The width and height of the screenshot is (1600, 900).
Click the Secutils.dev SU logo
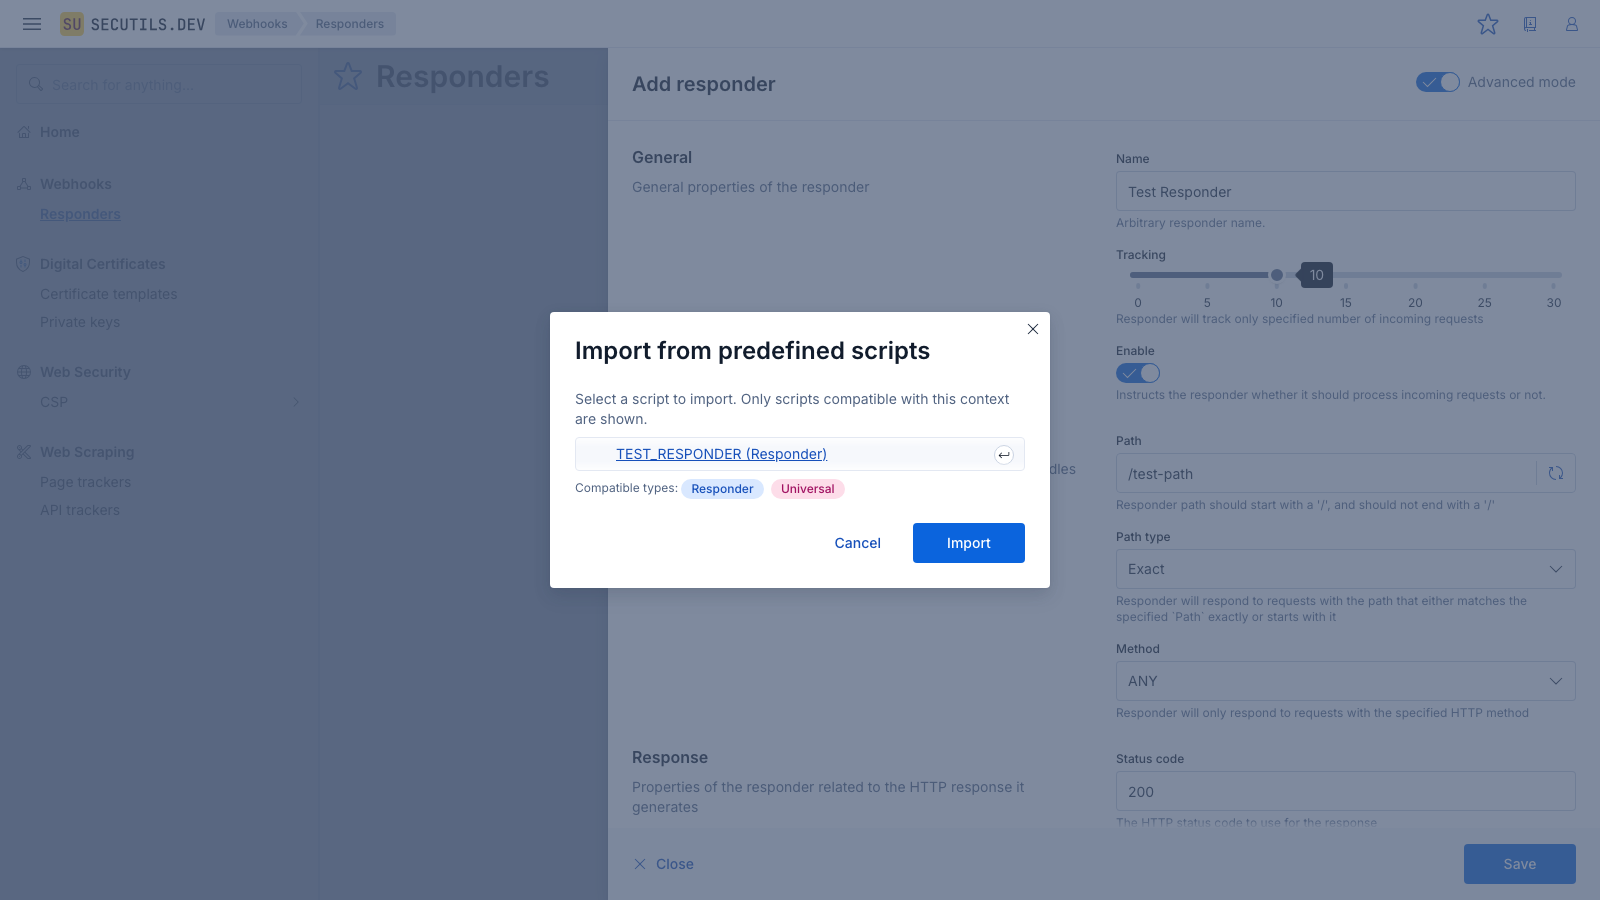(x=72, y=24)
